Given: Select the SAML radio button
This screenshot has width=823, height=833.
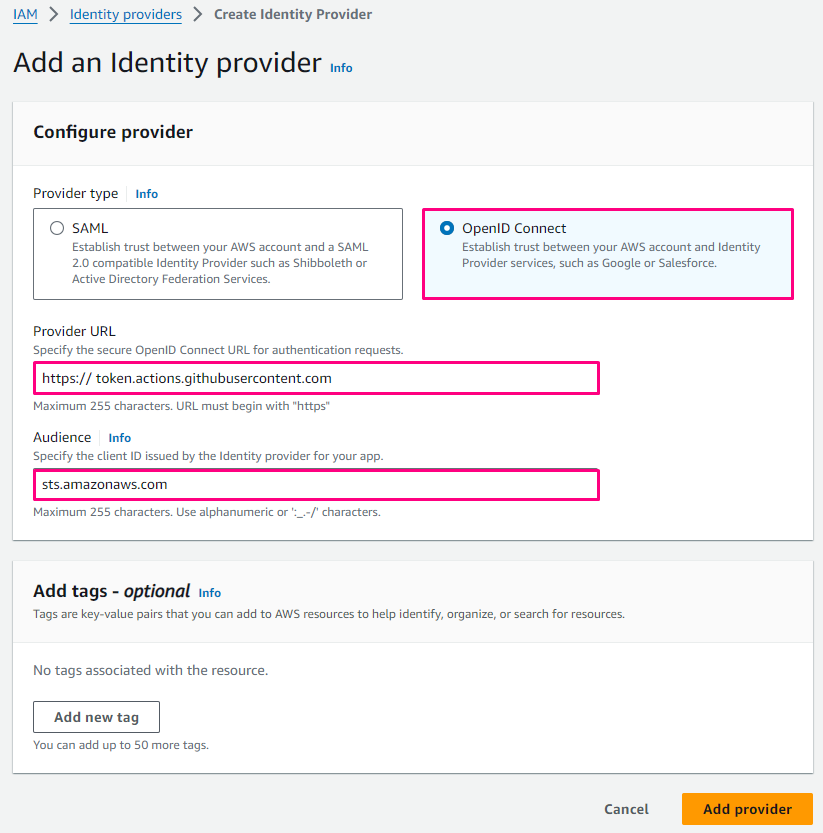Looking at the screenshot, I should [x=57, y=228].
